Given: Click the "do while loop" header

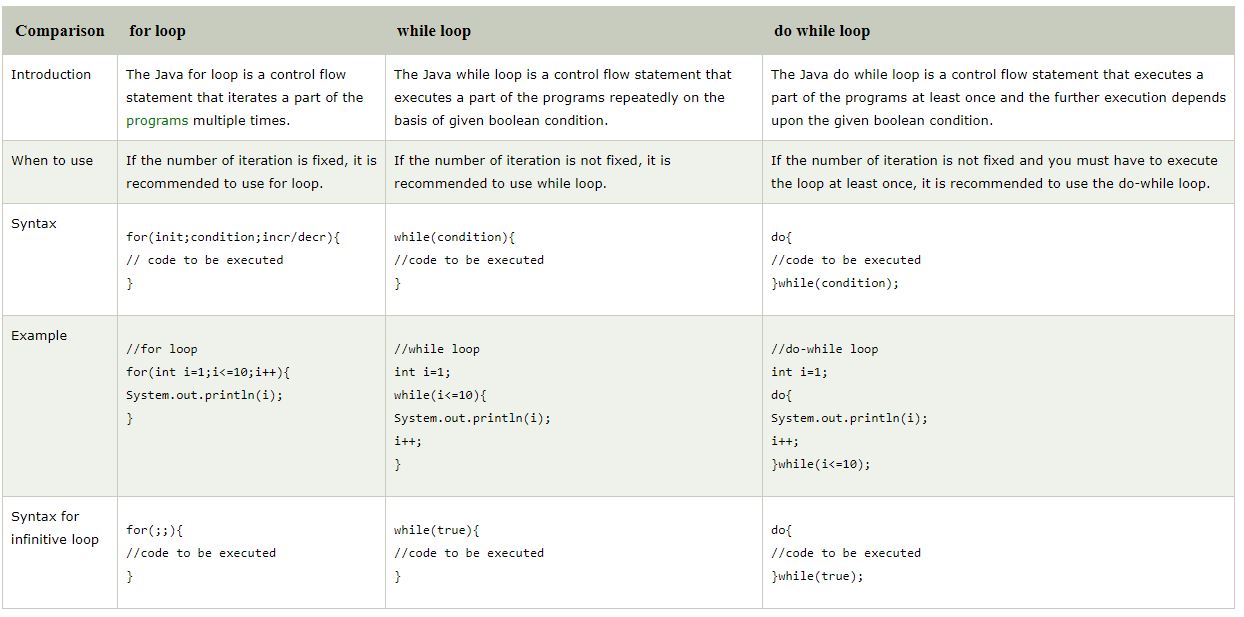Looking at the screenshot, I should click(x=822, y=31).
